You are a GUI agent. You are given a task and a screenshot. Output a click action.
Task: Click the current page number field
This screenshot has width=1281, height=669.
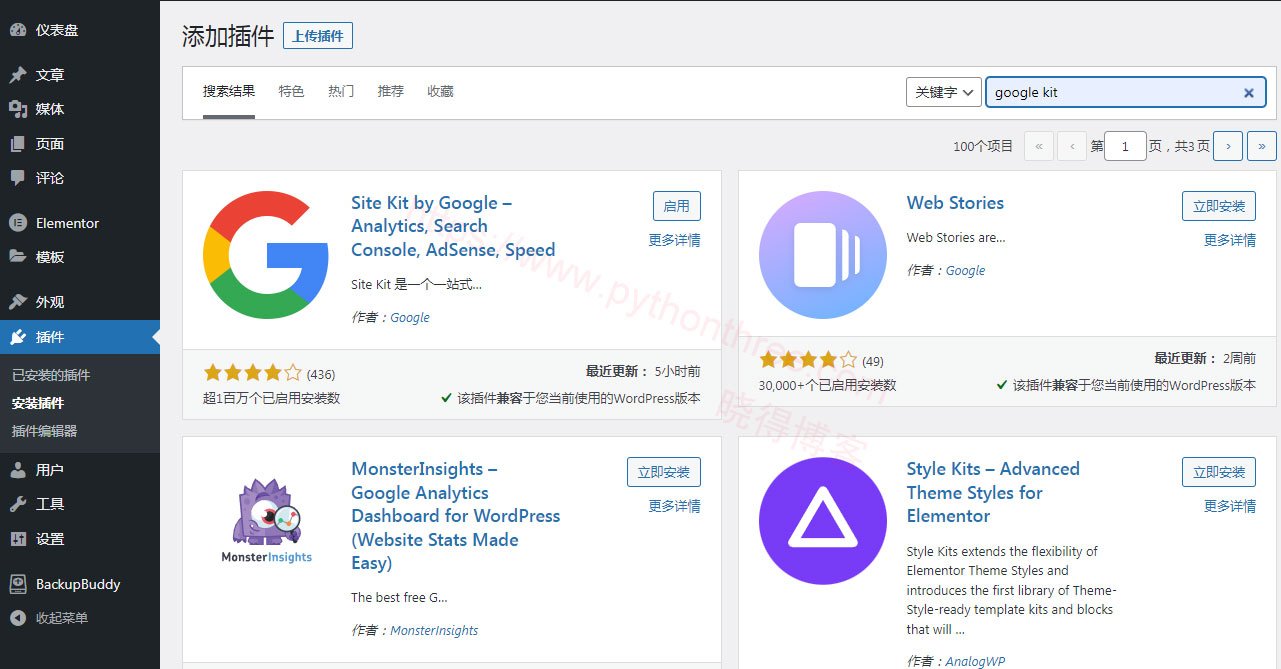pos(1126,146)
